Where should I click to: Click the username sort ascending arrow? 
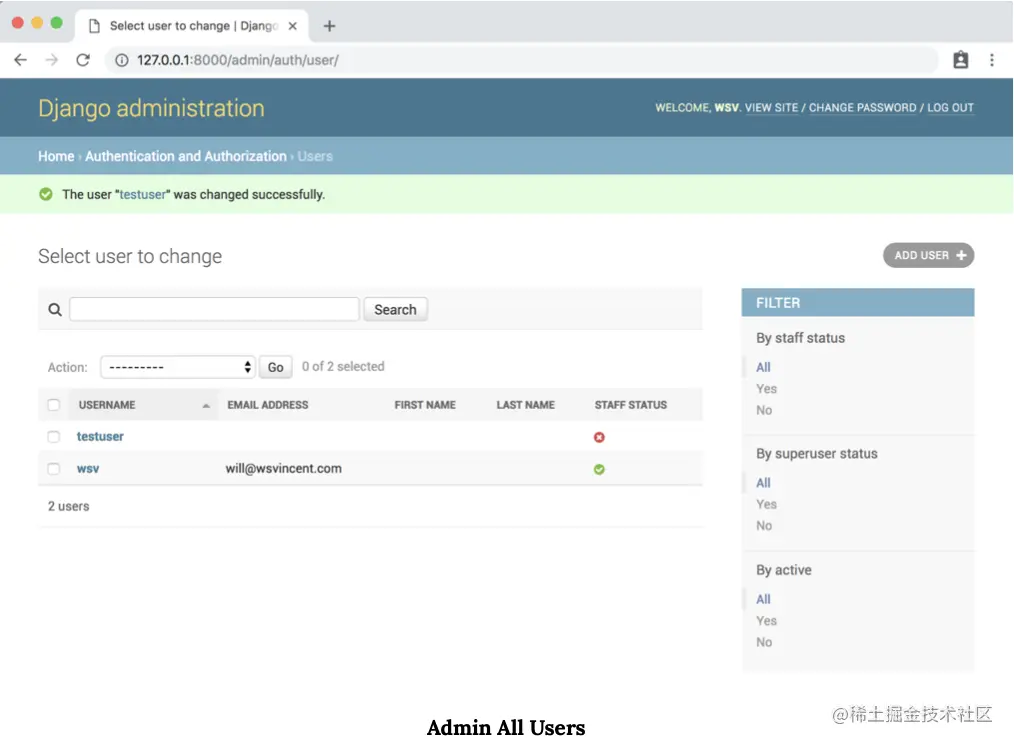pyautogui.click(x=206, y=405)
